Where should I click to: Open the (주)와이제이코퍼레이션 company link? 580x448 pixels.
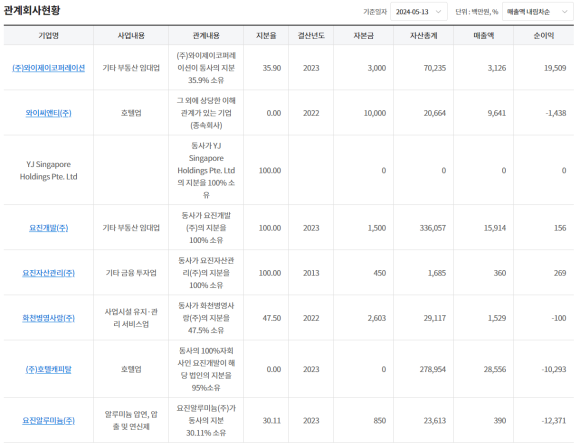[x=48, y=68]
